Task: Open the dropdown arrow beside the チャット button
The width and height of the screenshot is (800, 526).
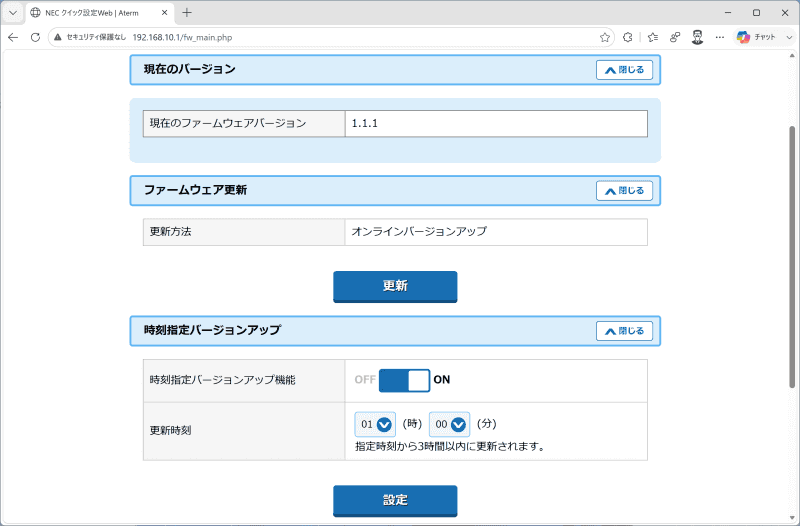Action: (789, 37)
